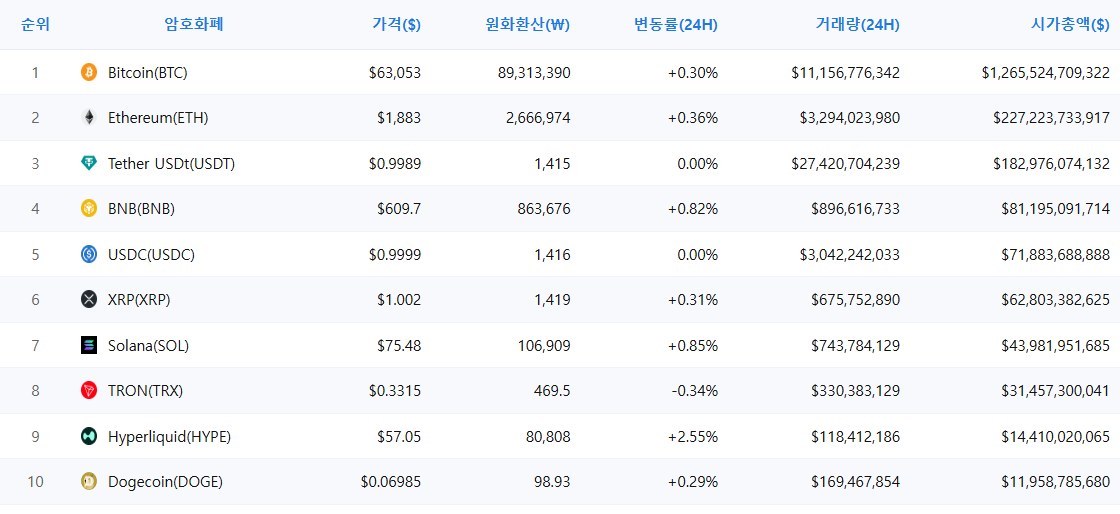
Task: Select XRP market cap $62,803,382,625
Action: pyautogui.click(x=1056, y=300)
